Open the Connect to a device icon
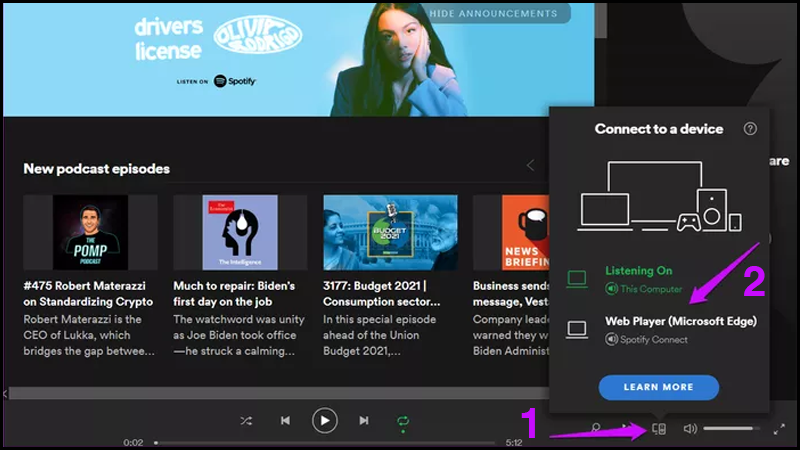Screen dimensions: 800x450 pyautogui.click(x=659, y=429)
